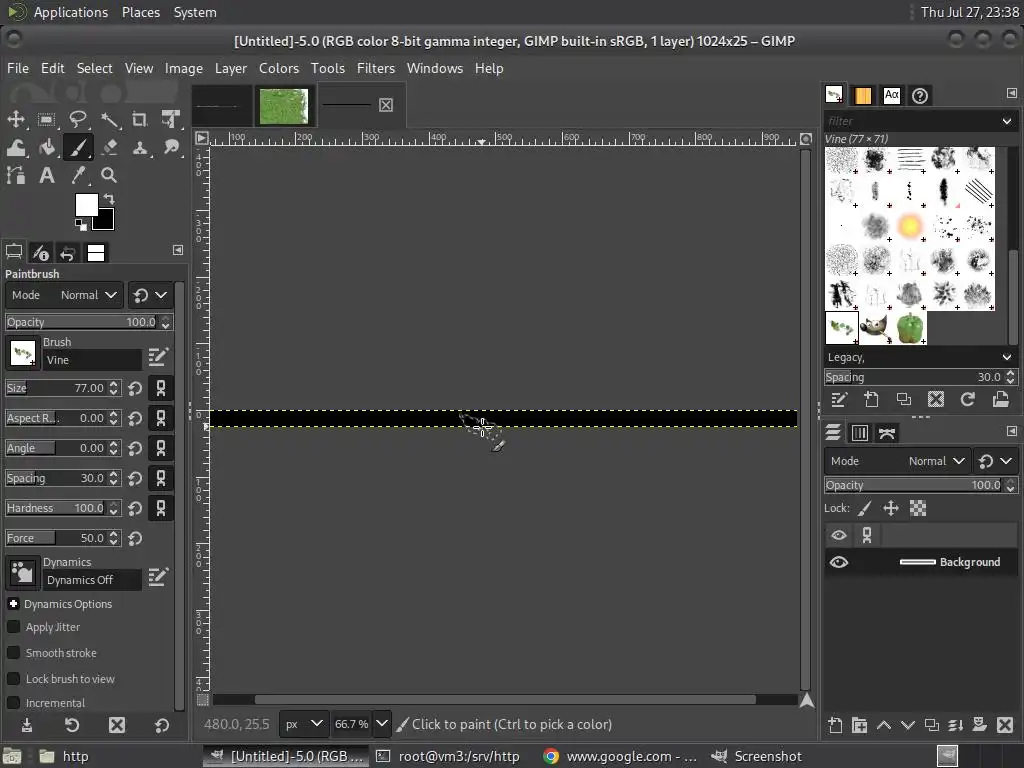Select the Unified Transform tool

(170, 119)
